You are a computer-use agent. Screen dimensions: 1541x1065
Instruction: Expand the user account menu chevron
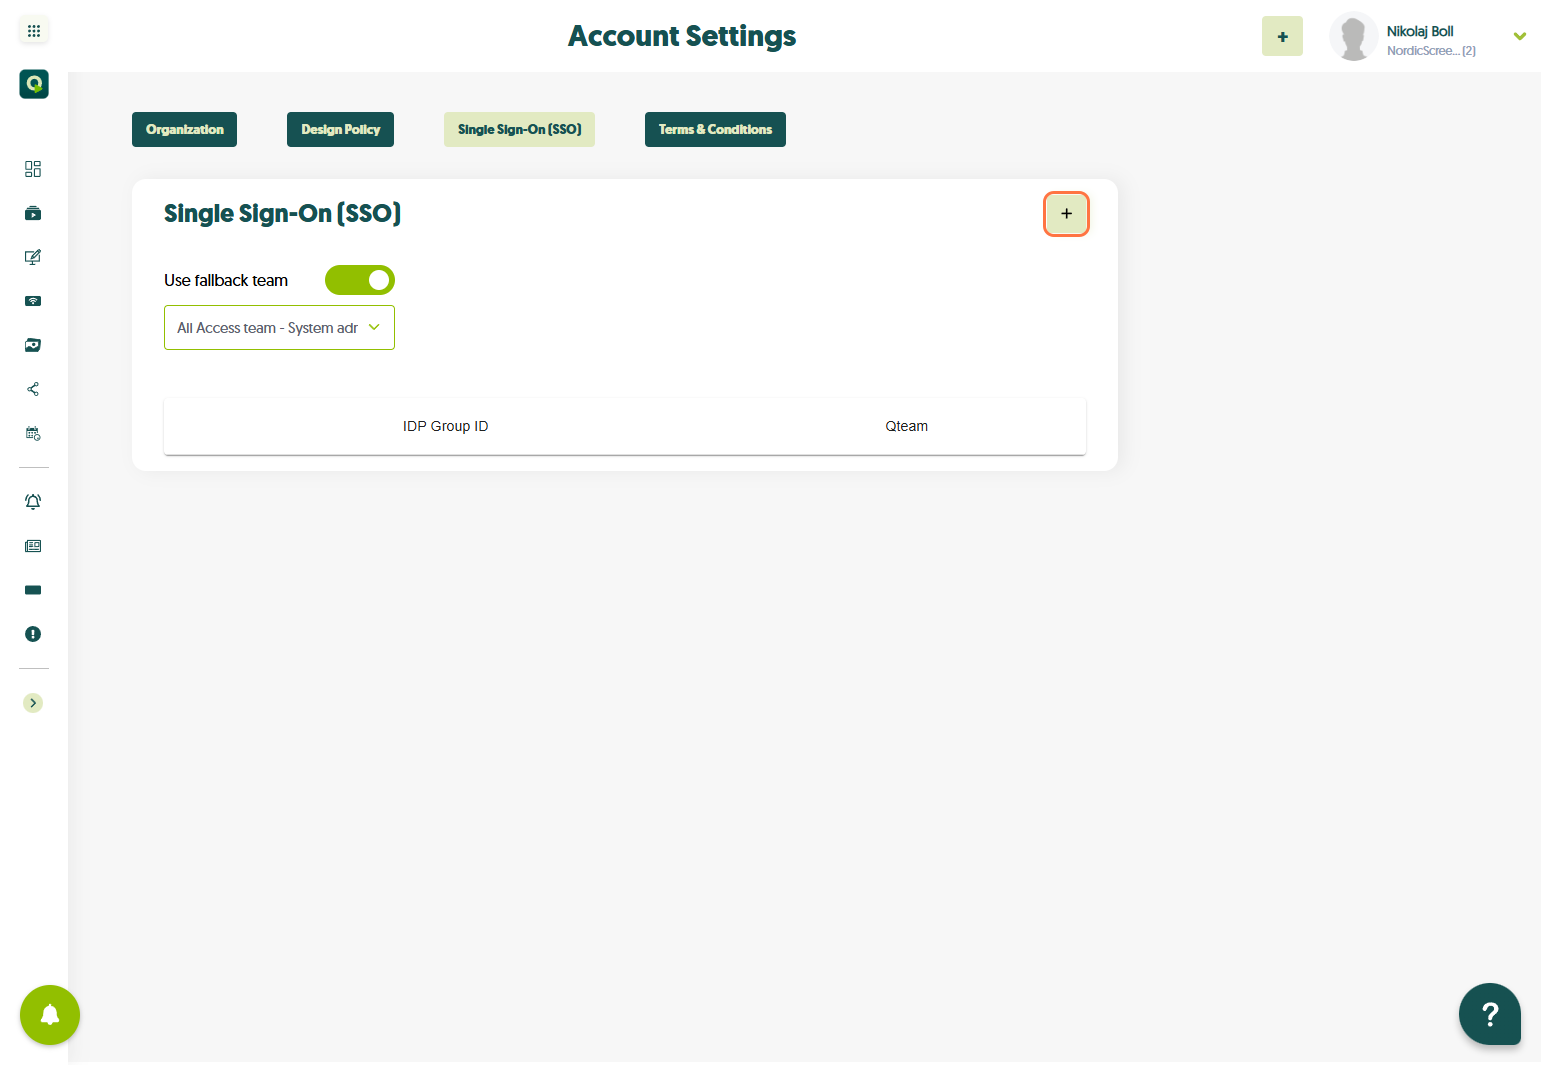pos(1520,36)
